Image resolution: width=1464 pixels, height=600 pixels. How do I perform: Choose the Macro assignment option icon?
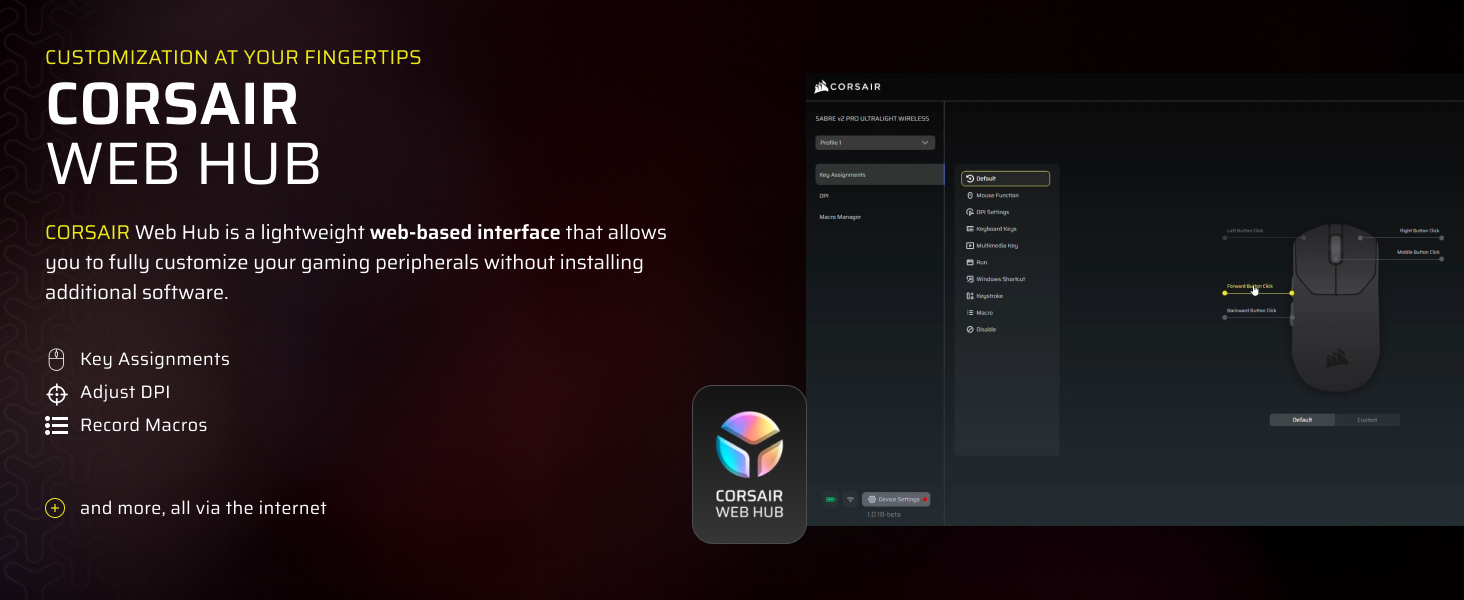click(970, 313)
